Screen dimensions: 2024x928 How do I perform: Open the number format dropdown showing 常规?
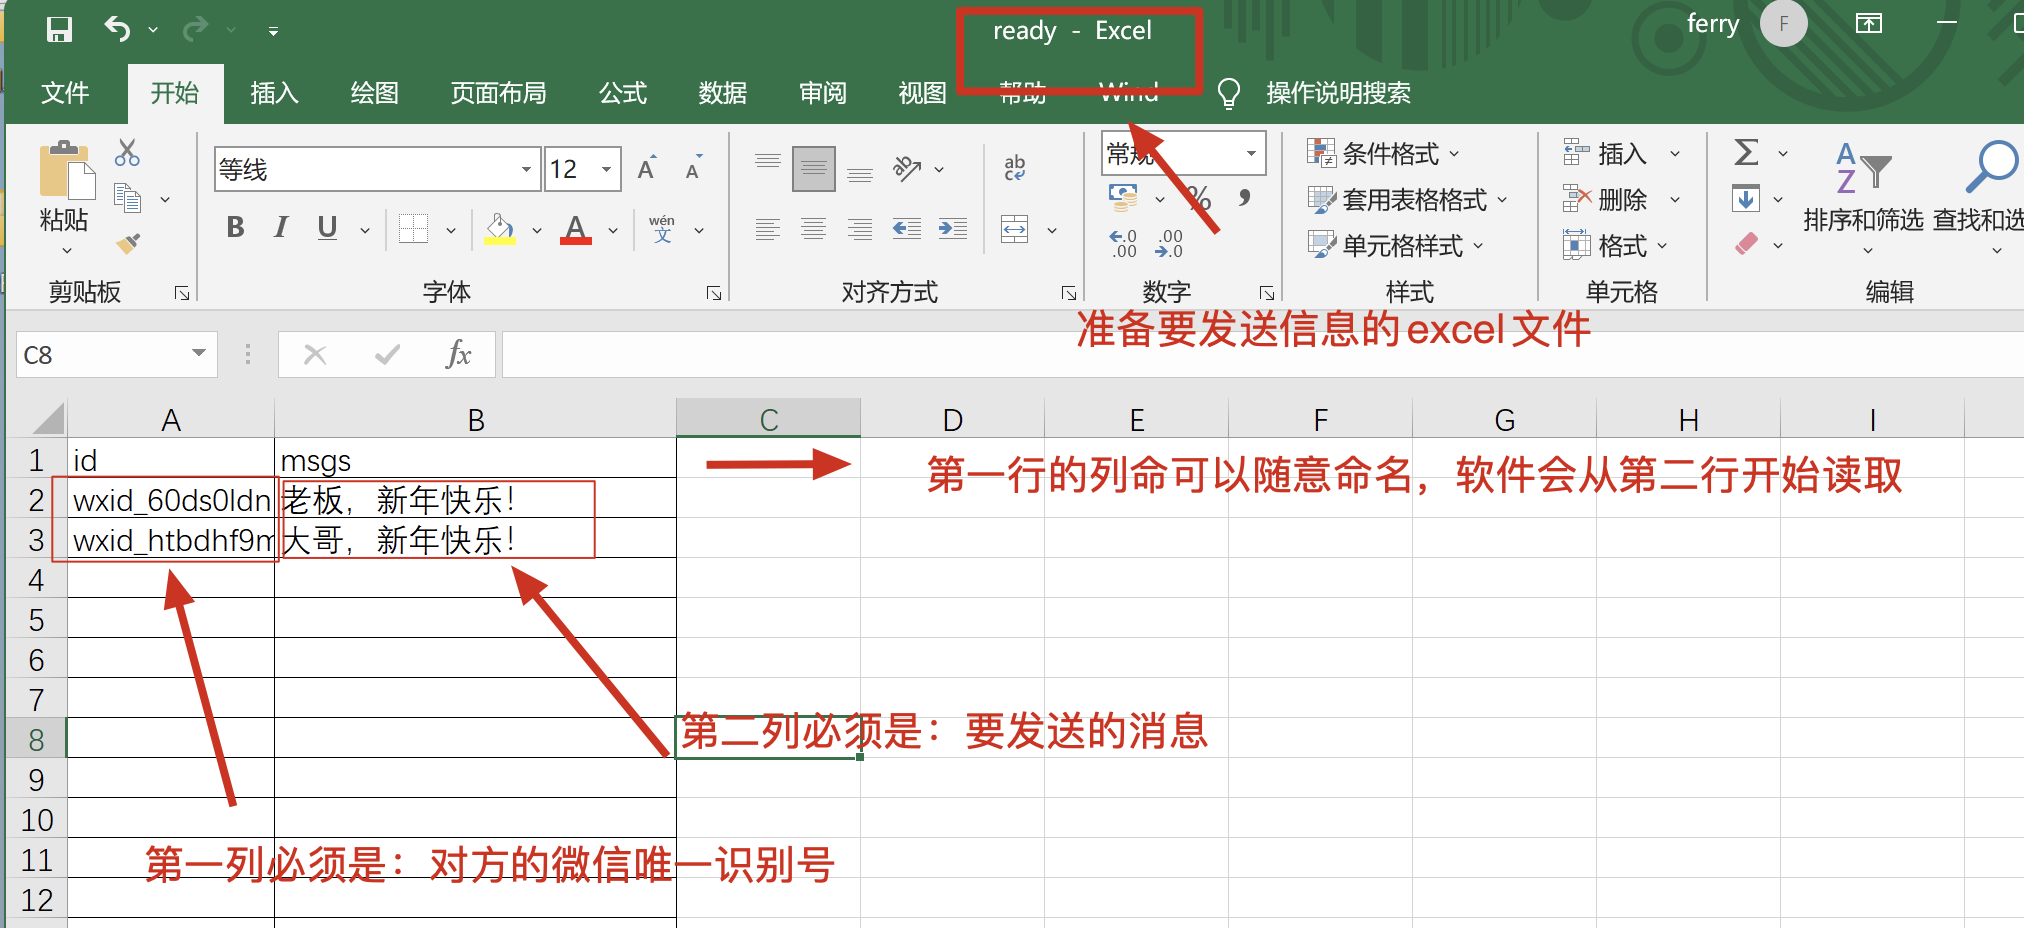1250,153
